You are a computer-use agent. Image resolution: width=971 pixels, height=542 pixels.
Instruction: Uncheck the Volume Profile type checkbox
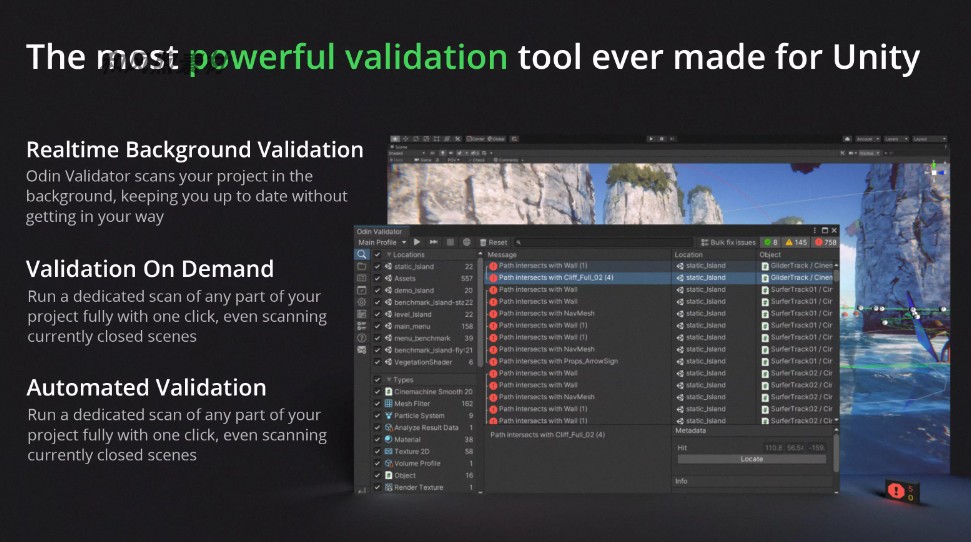[x=377, y=463]
